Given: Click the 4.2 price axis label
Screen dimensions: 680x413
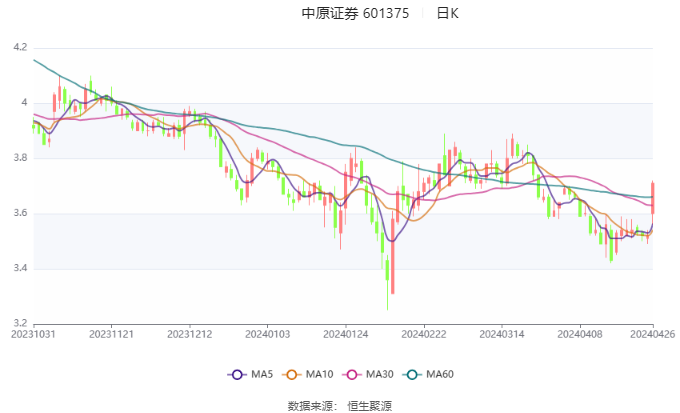Looking at the screenshot, I should coord(20,47).
